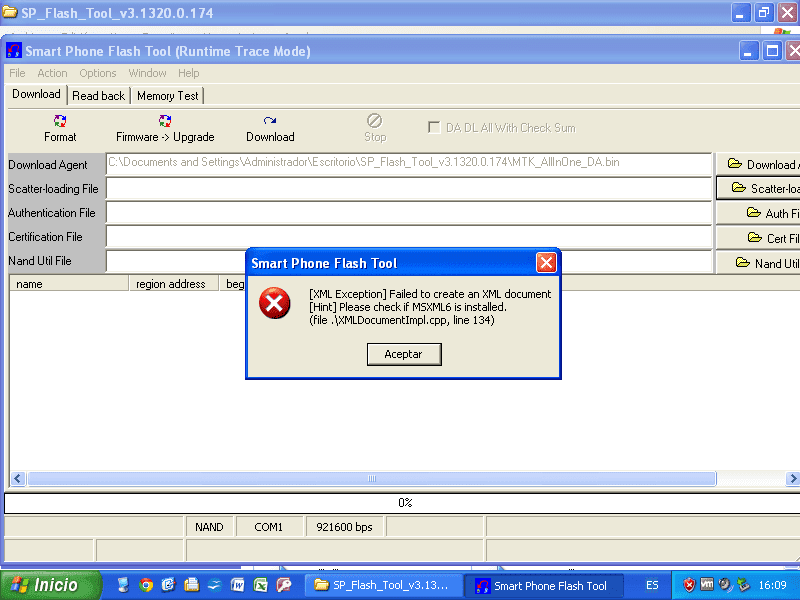Click the Flash Tool window title icon
The width and height of the screenshot is (800, 600).
click(14, 51)
